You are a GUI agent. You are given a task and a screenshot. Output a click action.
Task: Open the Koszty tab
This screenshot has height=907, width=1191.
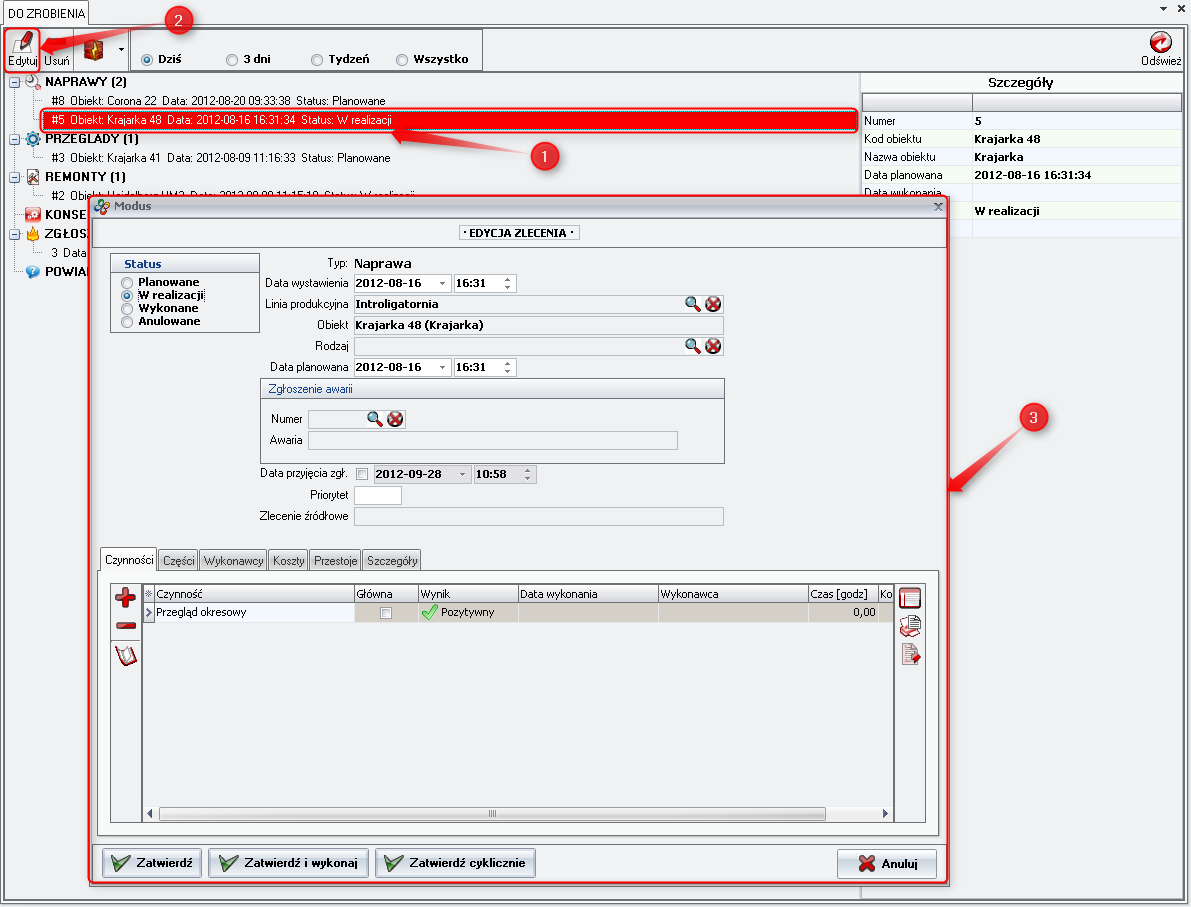click(x=288, y=561)
